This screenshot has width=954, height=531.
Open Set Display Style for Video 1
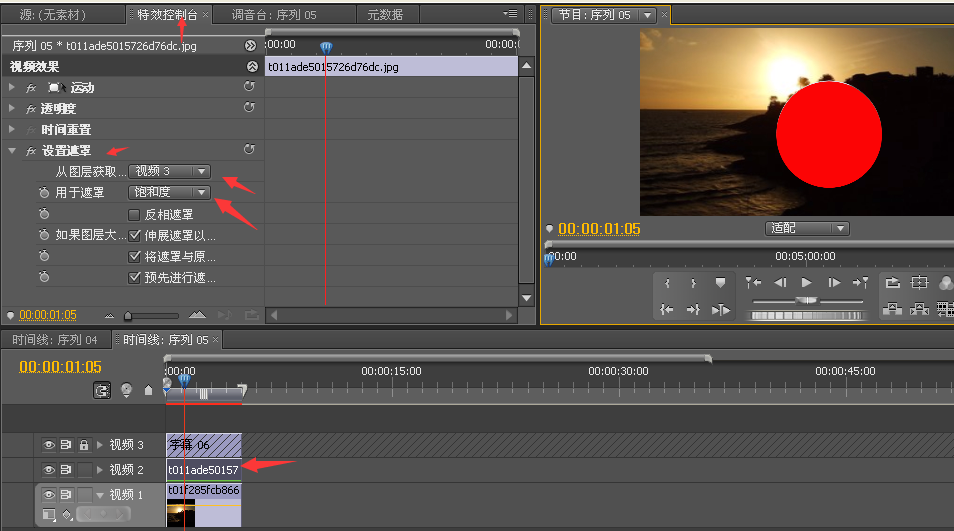pyautogui.click(x=49, y=515)
